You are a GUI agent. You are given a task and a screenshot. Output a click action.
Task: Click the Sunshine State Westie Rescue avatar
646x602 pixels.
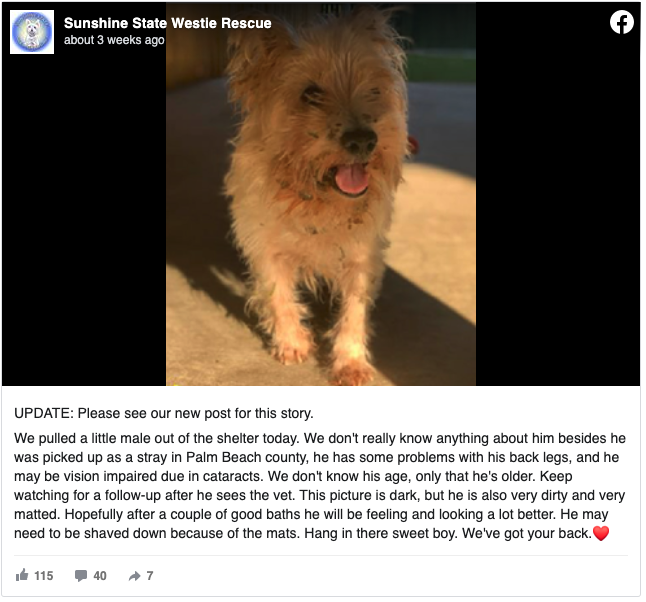point(32,32)
